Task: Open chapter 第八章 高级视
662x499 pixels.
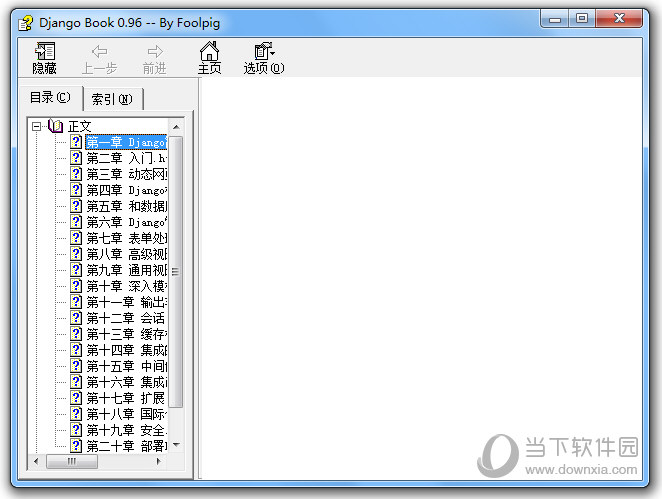Action: (x=126, y=254)
